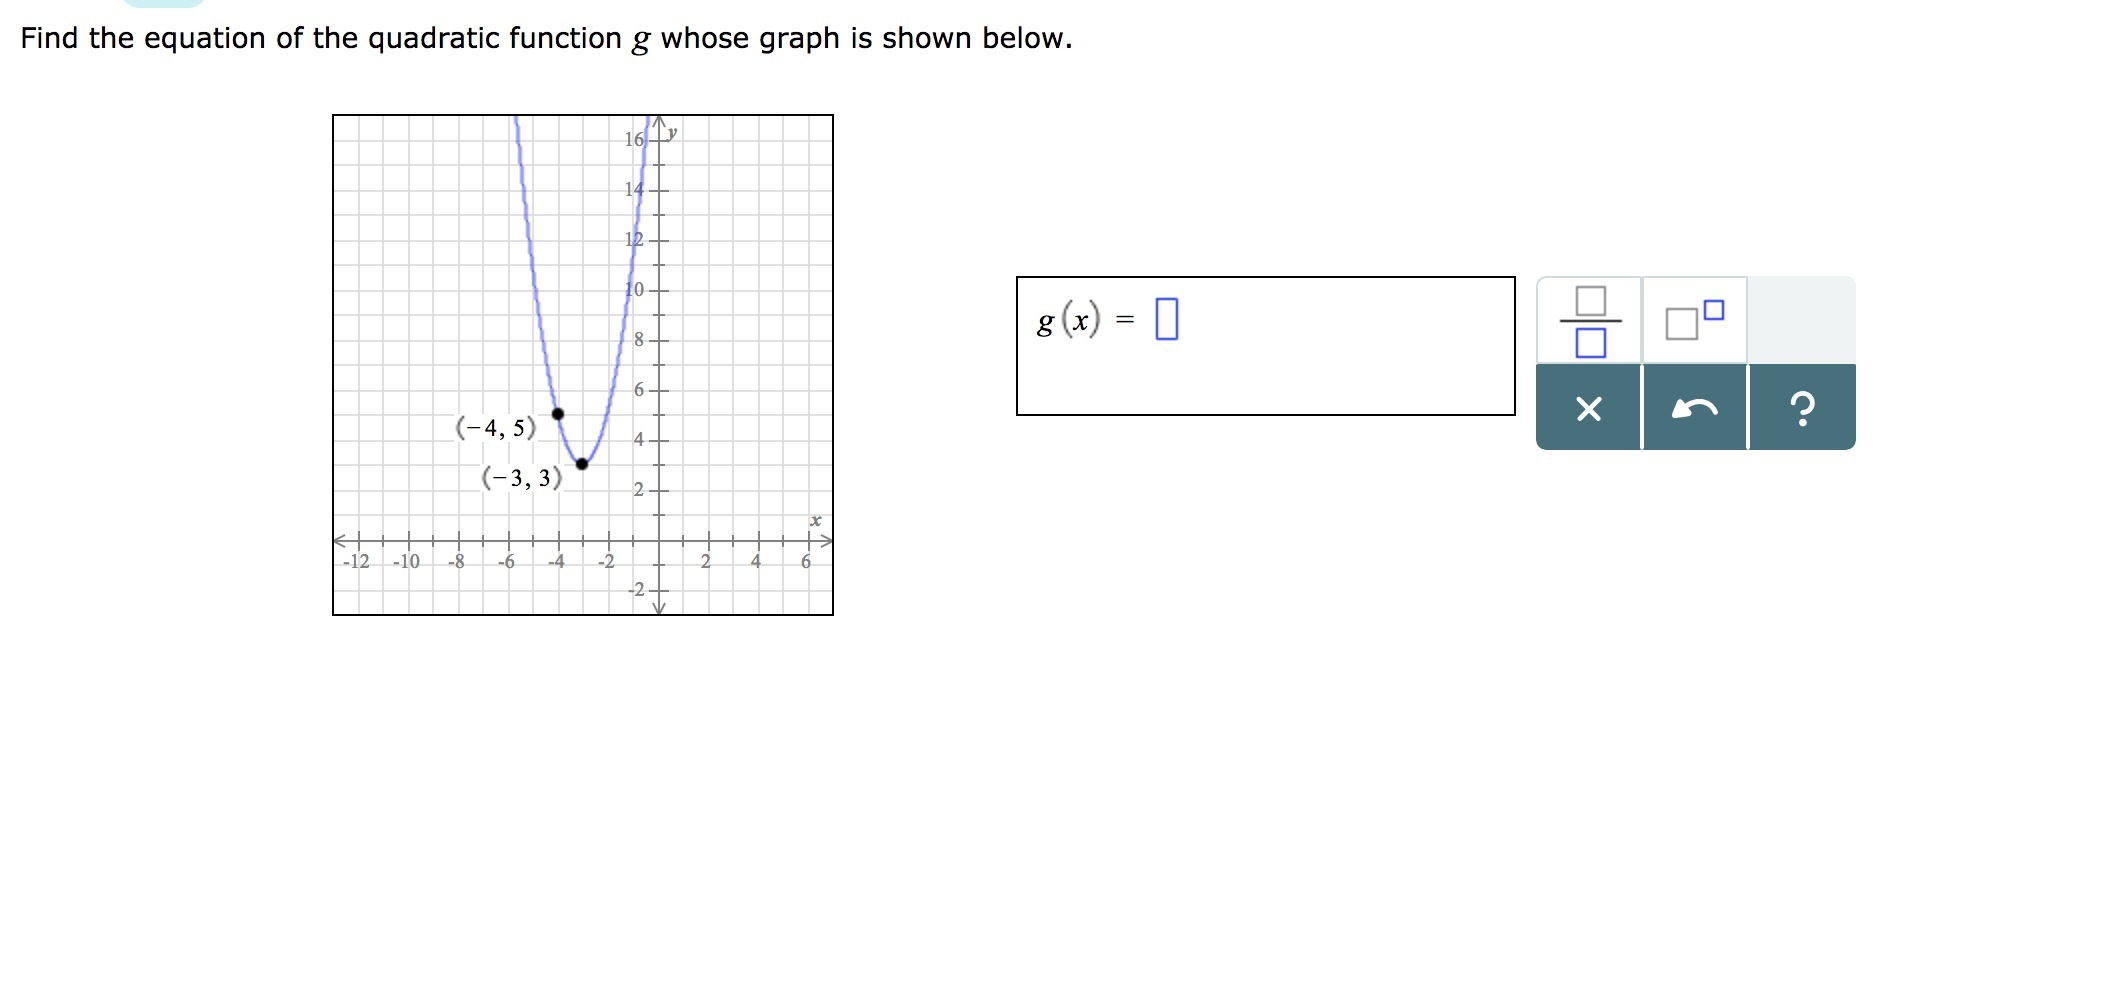Insert an exponent superscript template
The width and height of the screenshot is (2102, 1002).
[1694, 321]
